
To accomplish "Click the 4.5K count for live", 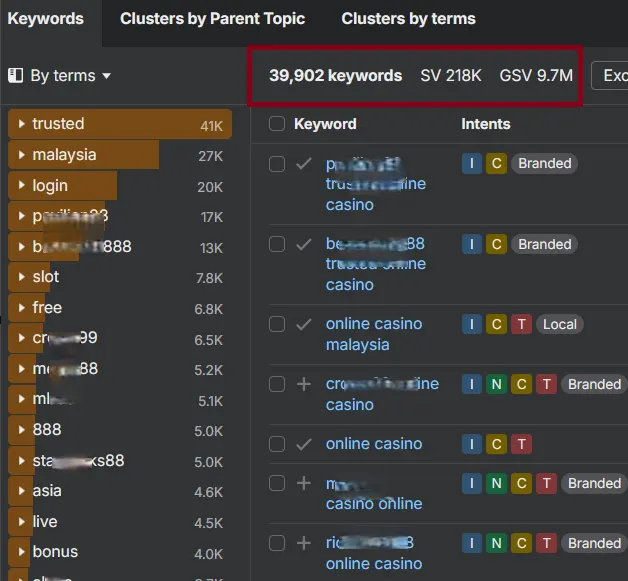I will tap(209, 523).
